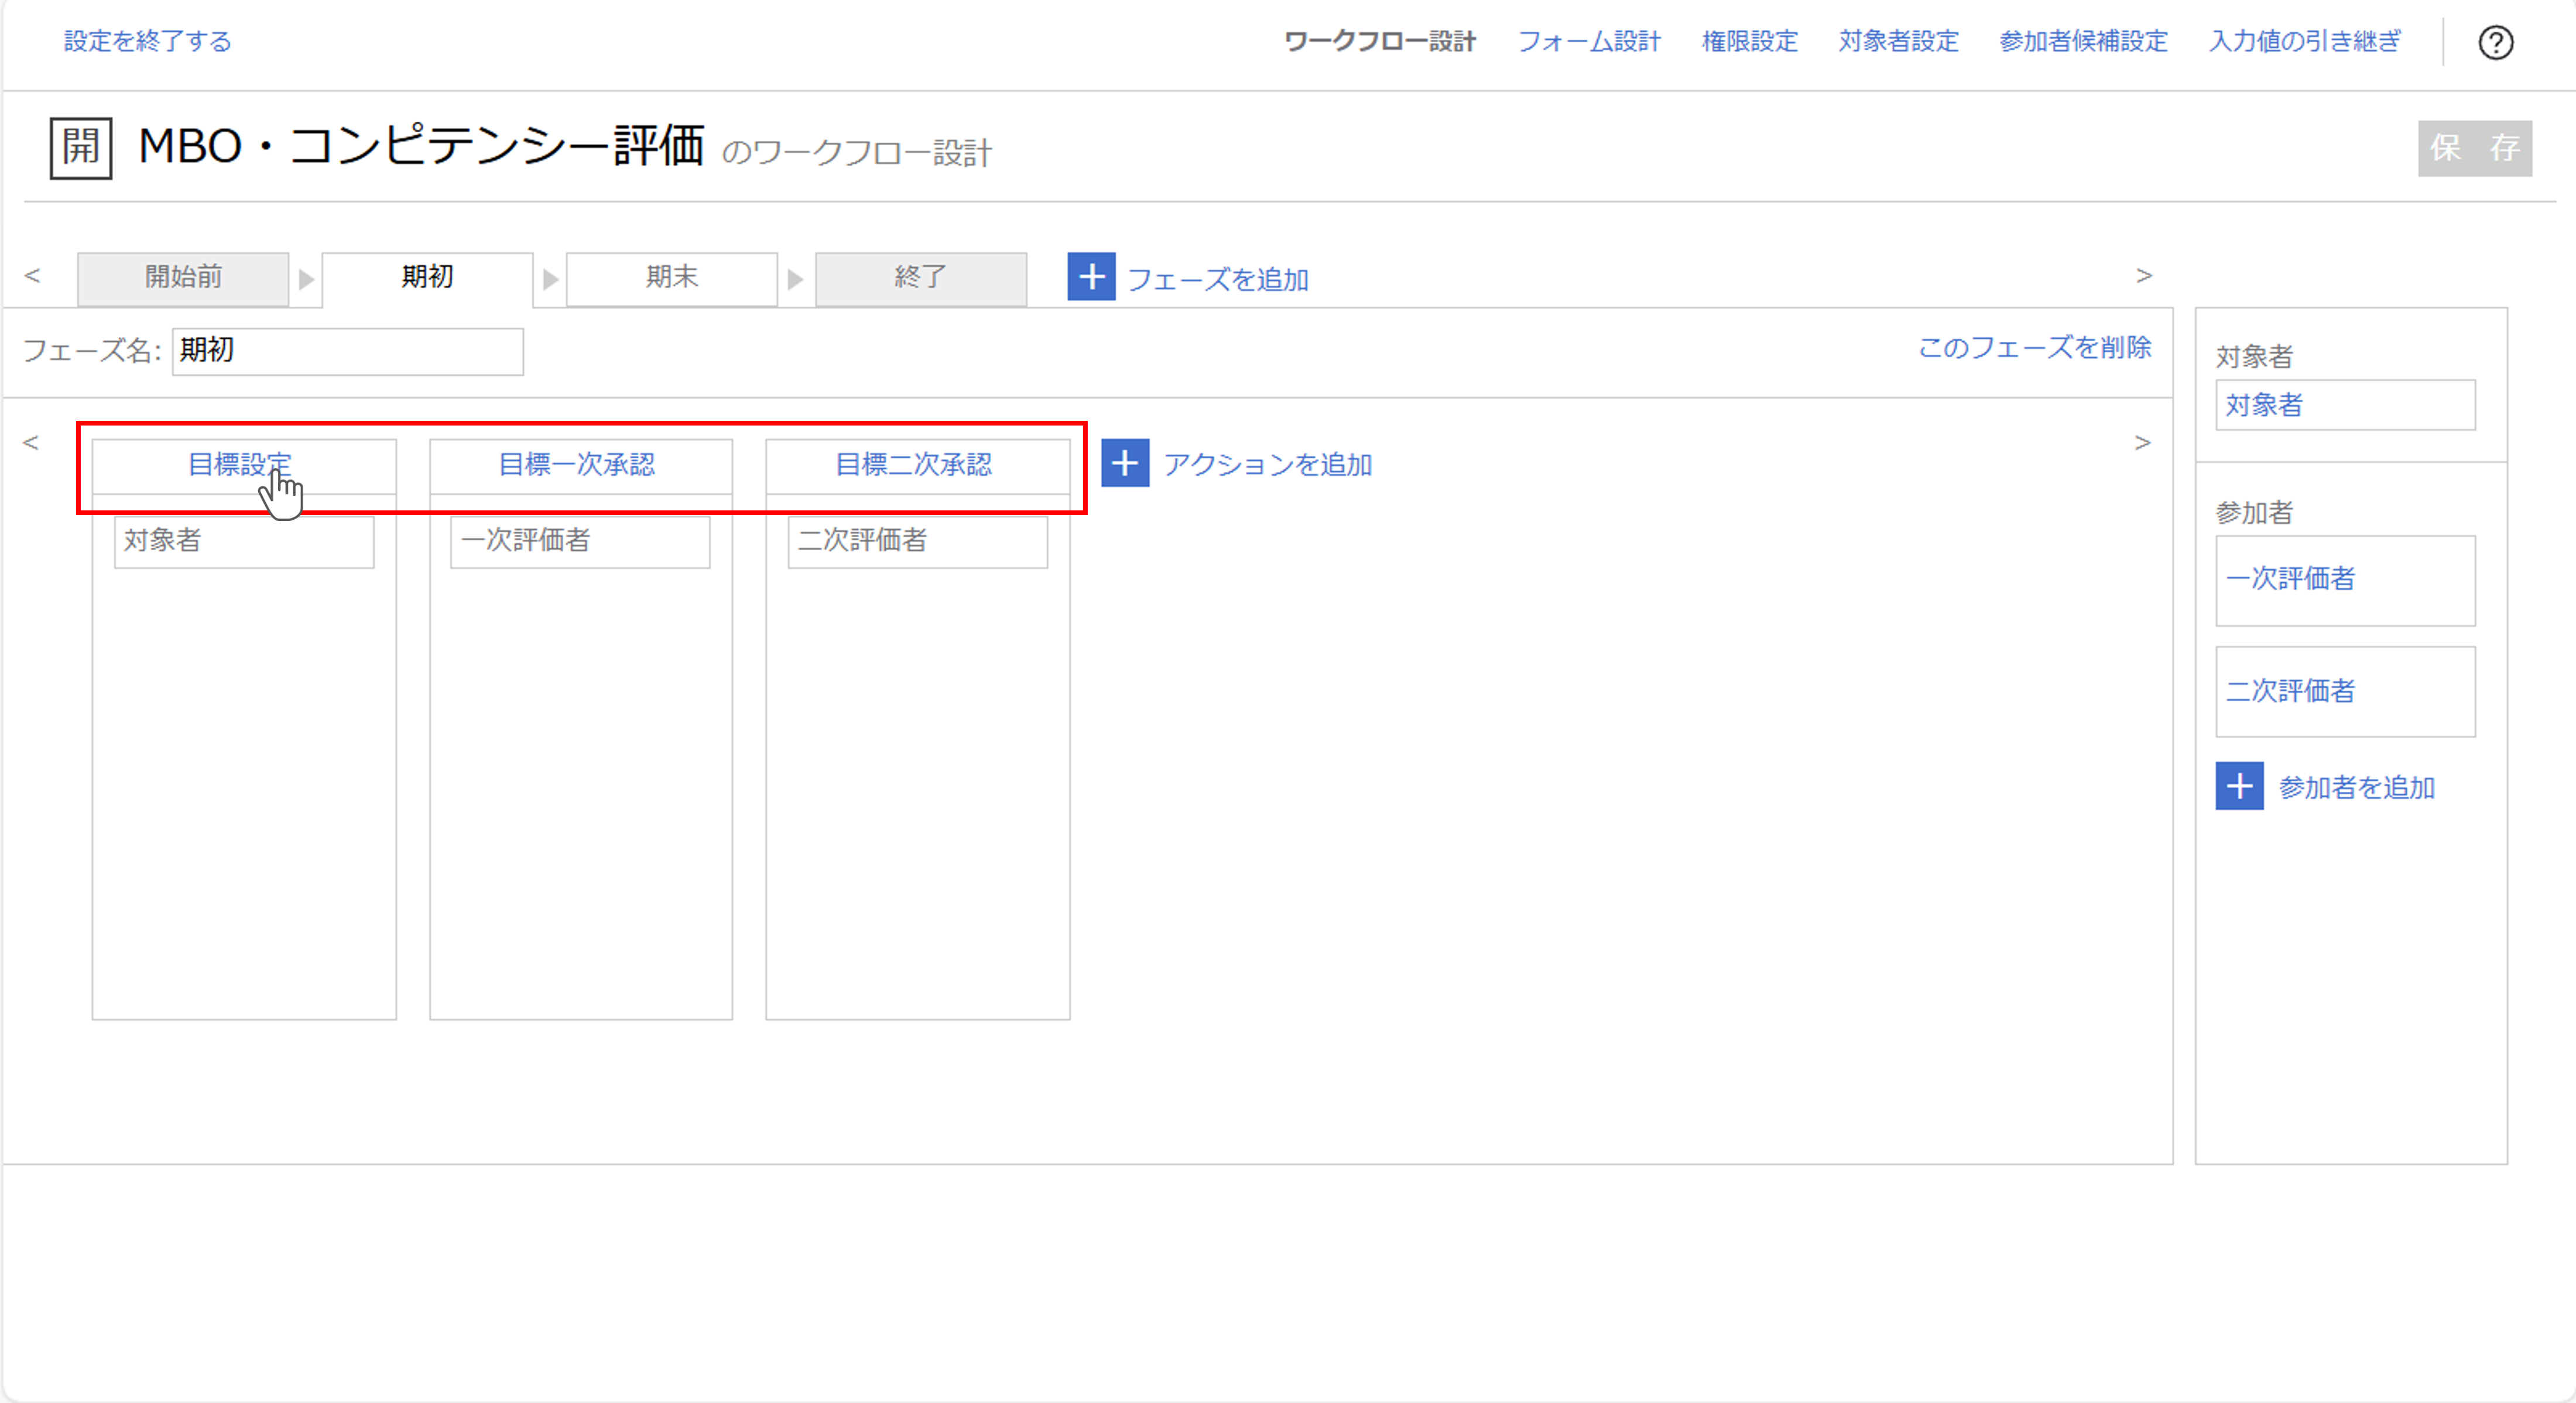The image size is (2576, 1403).
Task: Open the フォーム設計 menu
Action: [x=1588, y=42]
